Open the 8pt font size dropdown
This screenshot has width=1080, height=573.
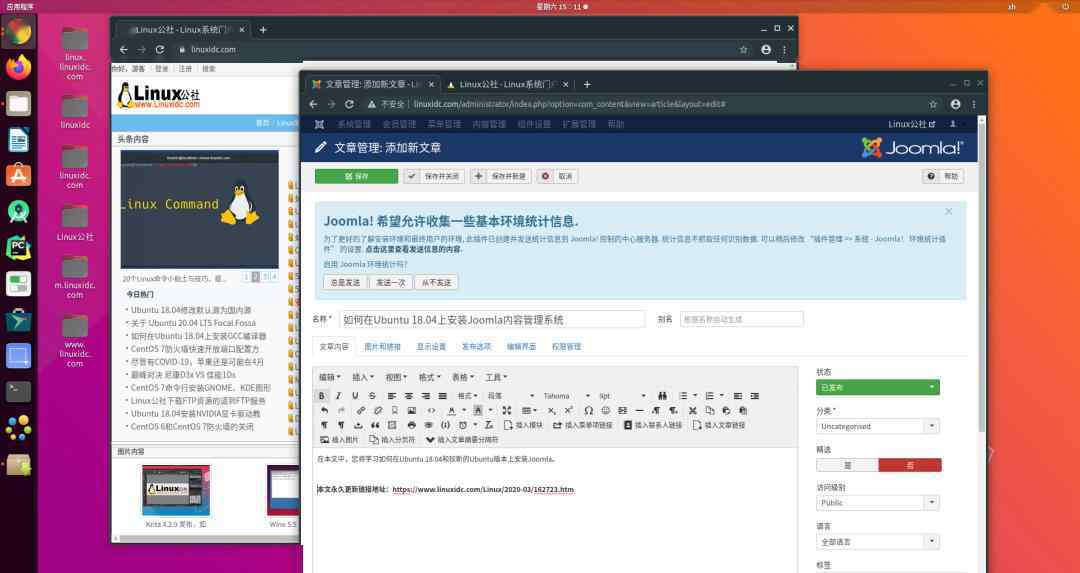[x=622, y=396]
